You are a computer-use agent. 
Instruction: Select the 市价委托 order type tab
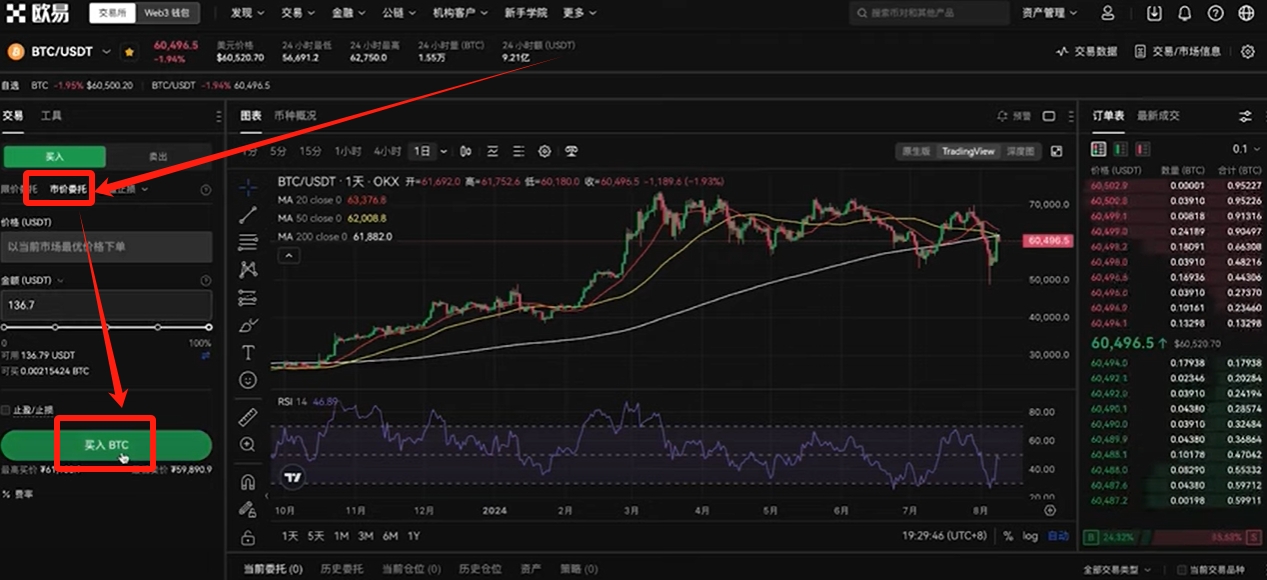click(x=68, y=189)
